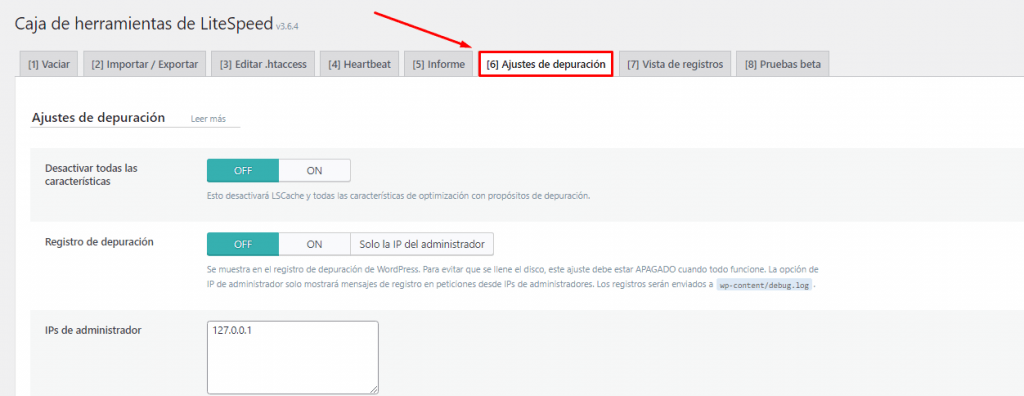Viewport: 1024px width, 396px height.
Task: Select the Ajustes de depuración tab
Action: (x=545, y=64)
